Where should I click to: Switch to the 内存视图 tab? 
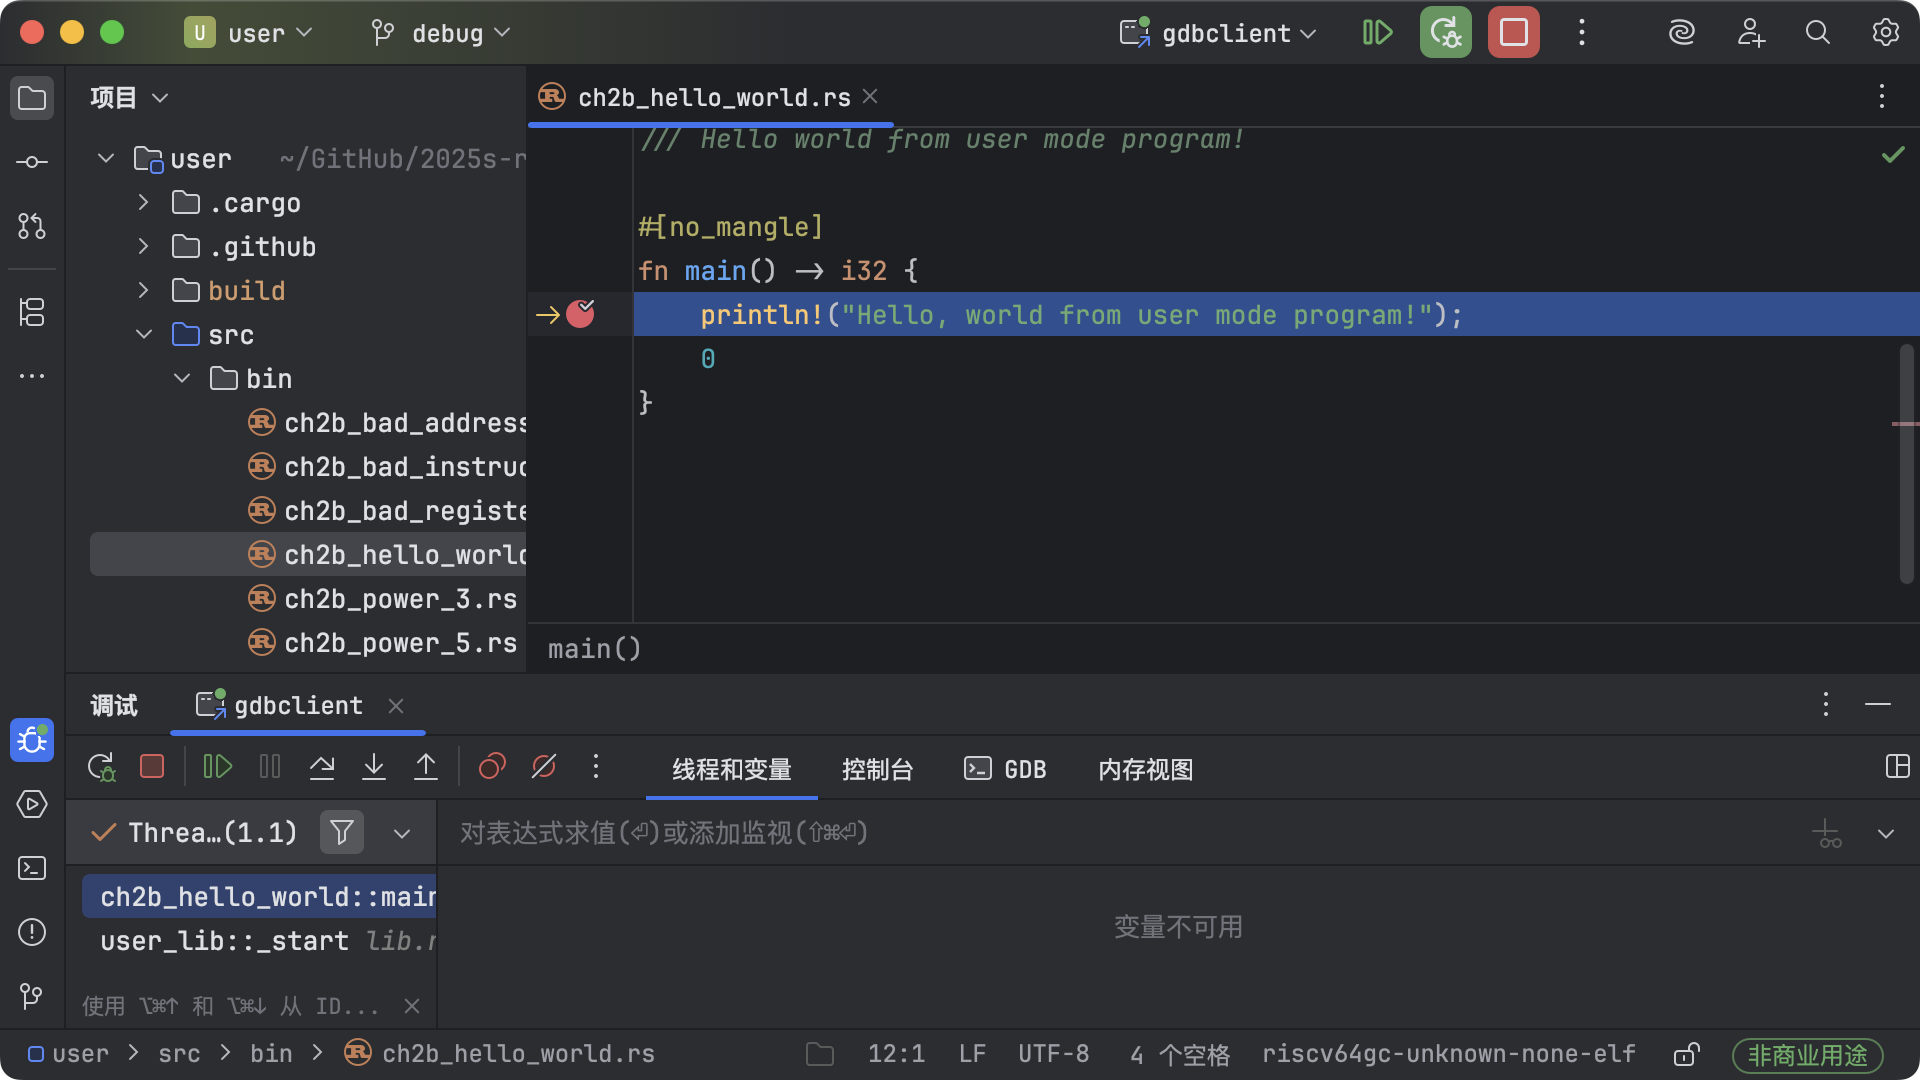[1145, 769]
